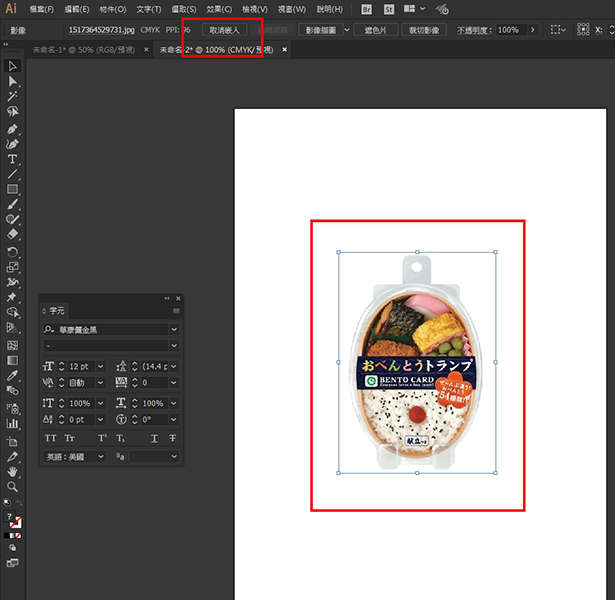Open the 視窗(W) menu
The image size is (615, 600).
tap(292, 9)
